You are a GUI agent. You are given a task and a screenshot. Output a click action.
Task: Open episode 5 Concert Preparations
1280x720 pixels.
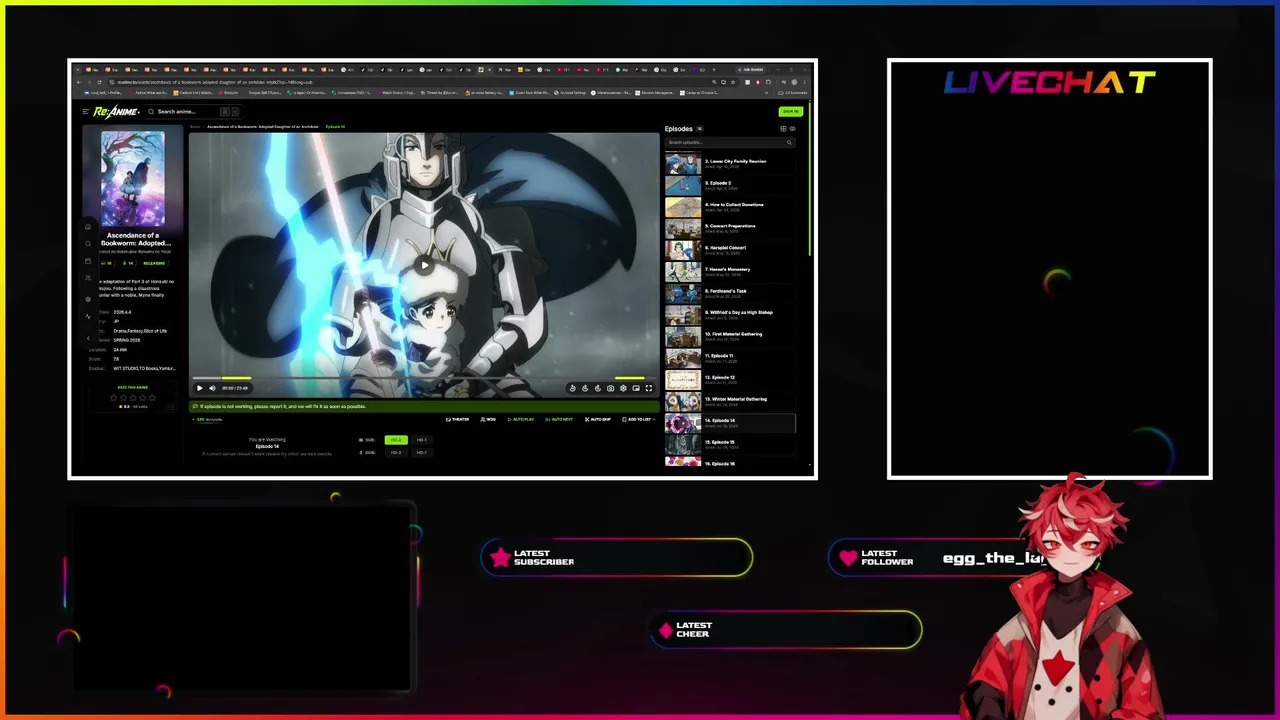(730, 228)
